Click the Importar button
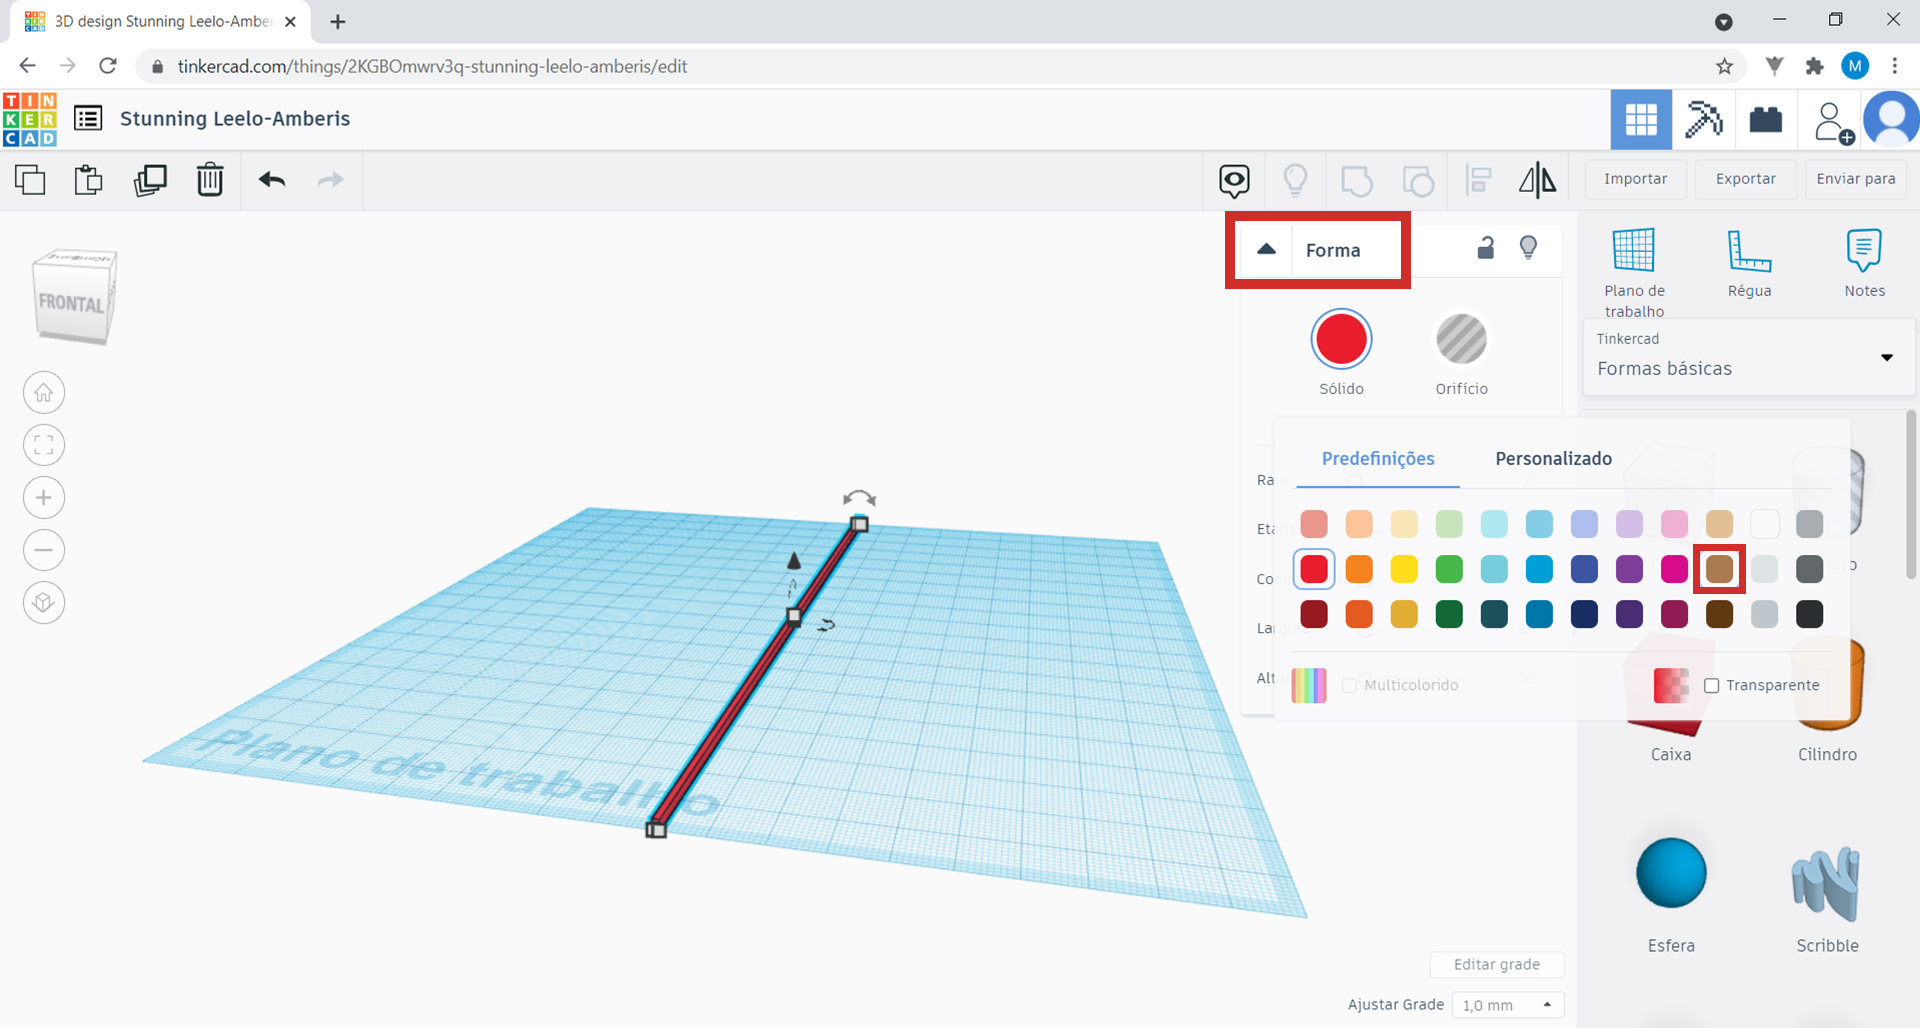 point(1635,179)
